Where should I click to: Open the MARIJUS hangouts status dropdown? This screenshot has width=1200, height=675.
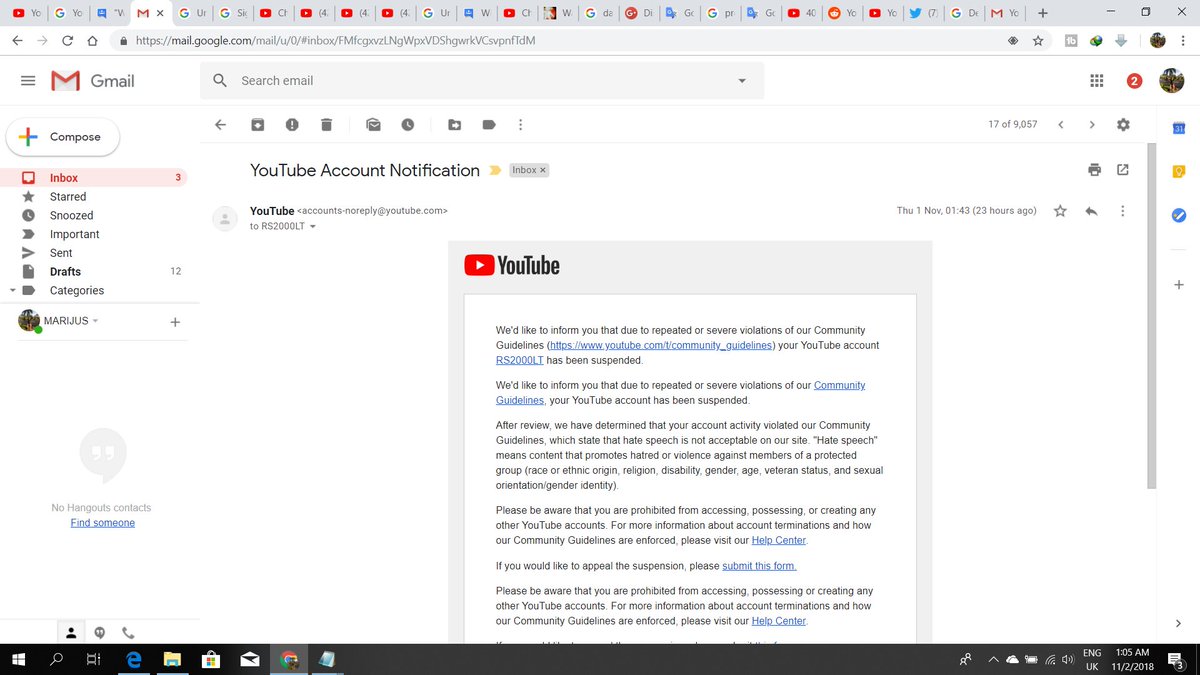point(96,321)
